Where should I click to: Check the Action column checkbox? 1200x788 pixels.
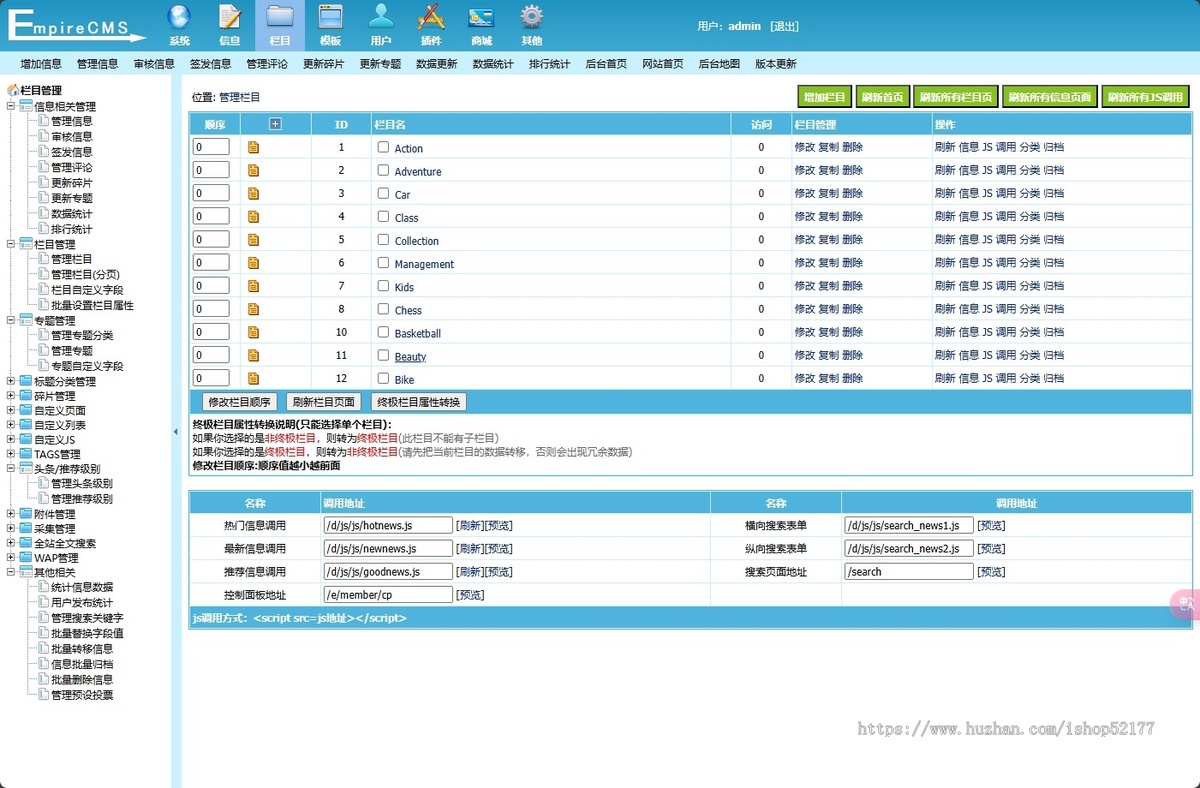383,146
